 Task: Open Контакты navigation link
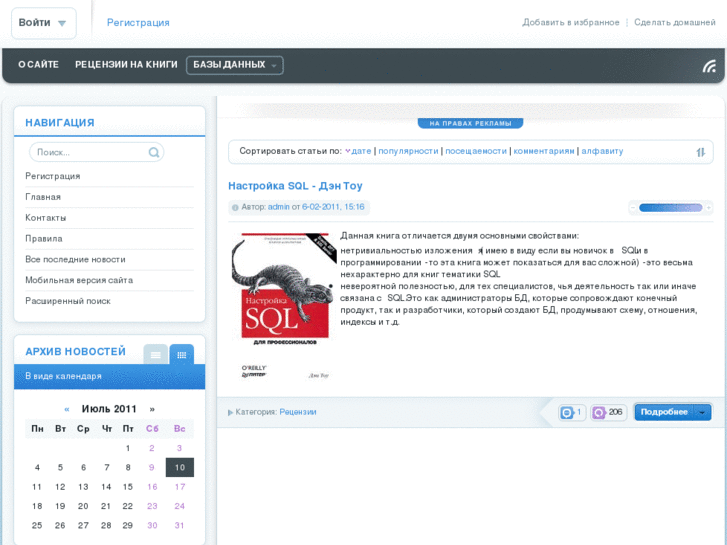pyautogui.click(x=46, y=218)
